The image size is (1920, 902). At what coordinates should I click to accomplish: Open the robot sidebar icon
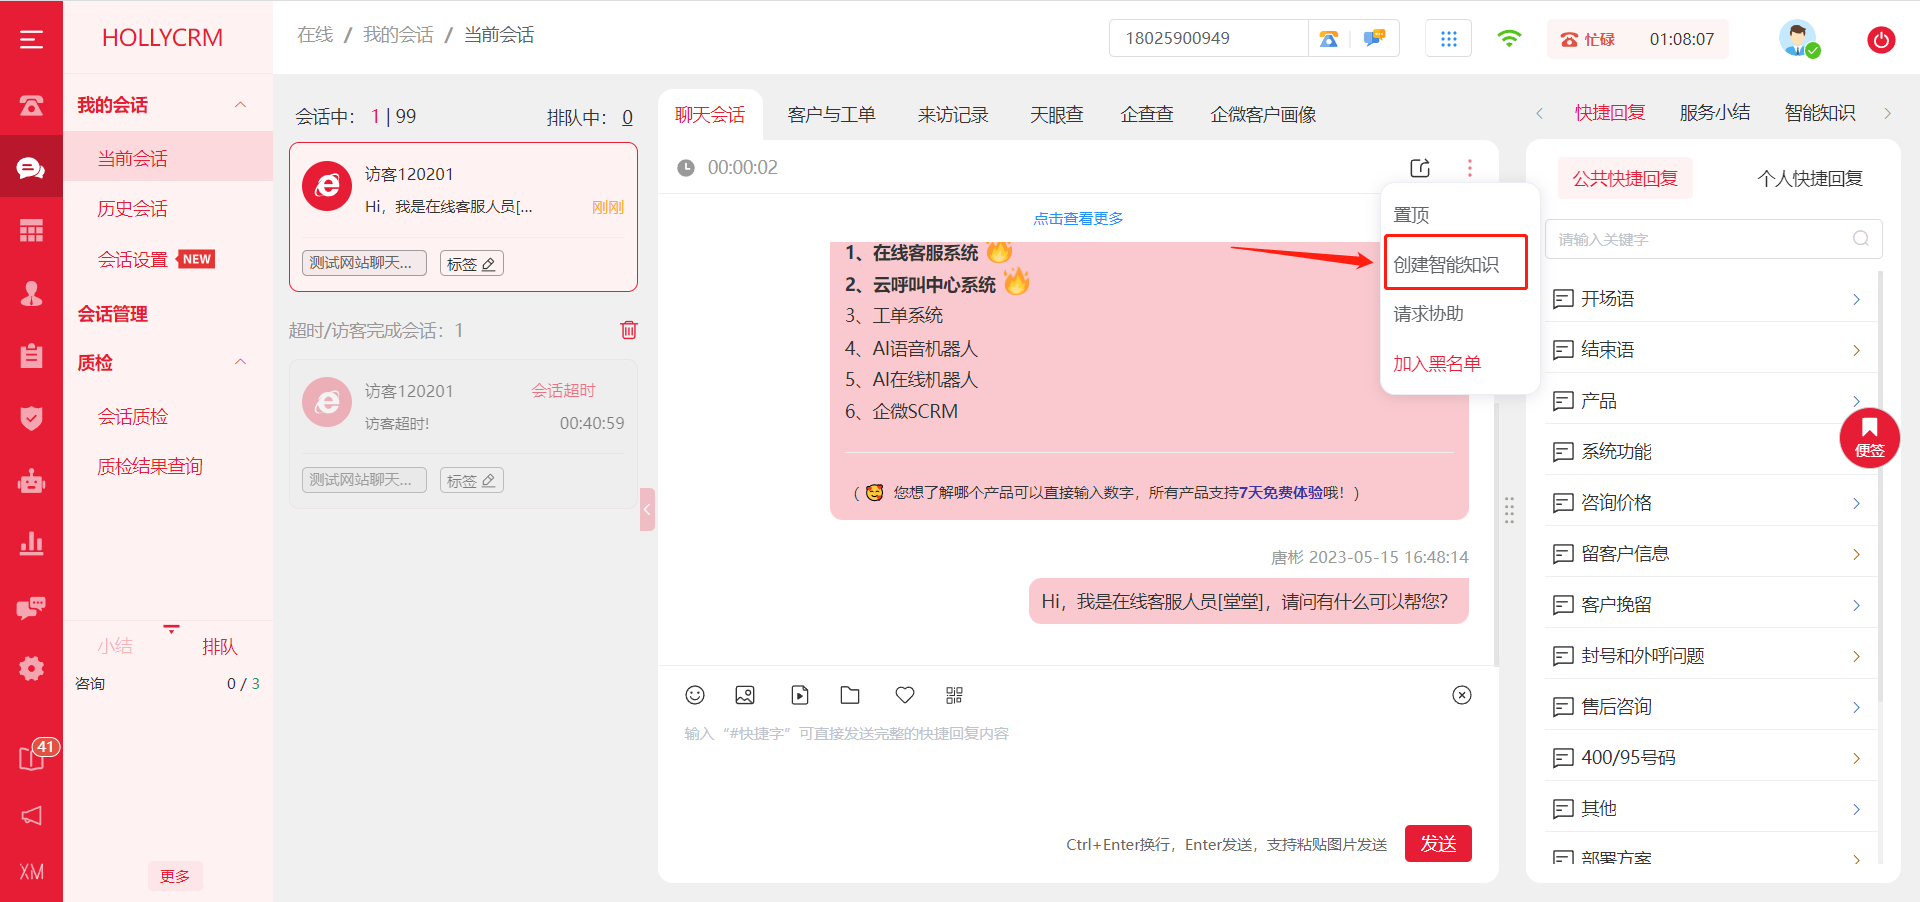(31, 481)
